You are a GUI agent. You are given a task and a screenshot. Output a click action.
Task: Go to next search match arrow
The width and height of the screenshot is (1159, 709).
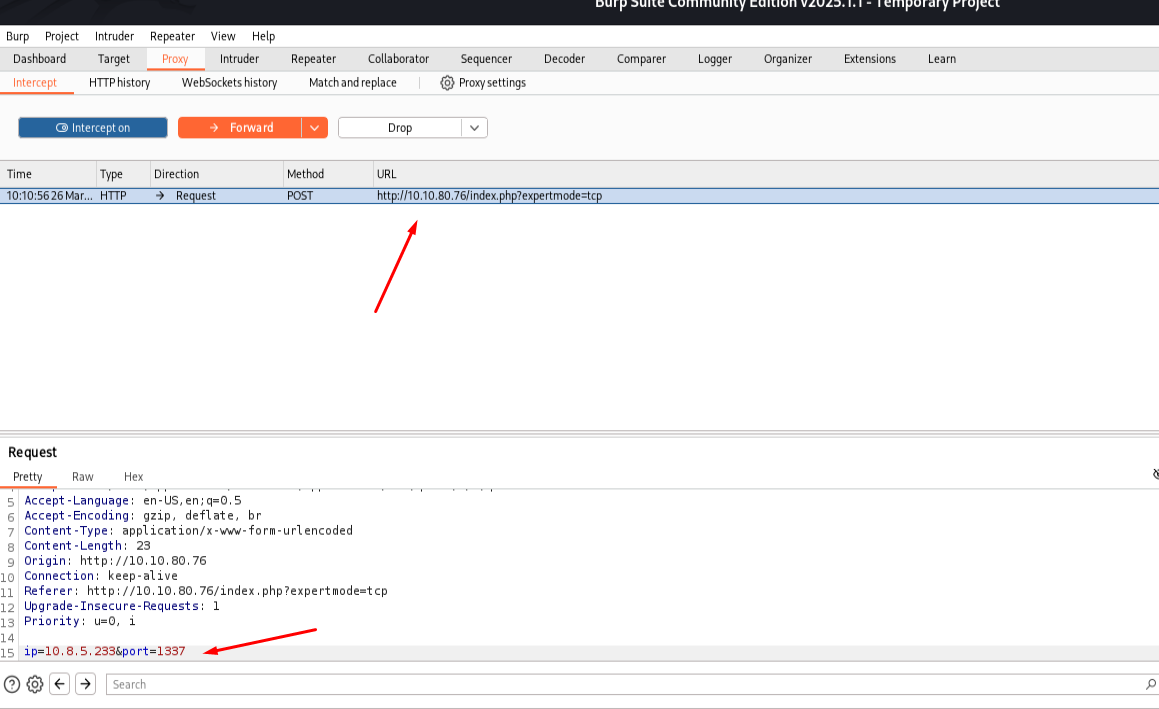[86, 684]
